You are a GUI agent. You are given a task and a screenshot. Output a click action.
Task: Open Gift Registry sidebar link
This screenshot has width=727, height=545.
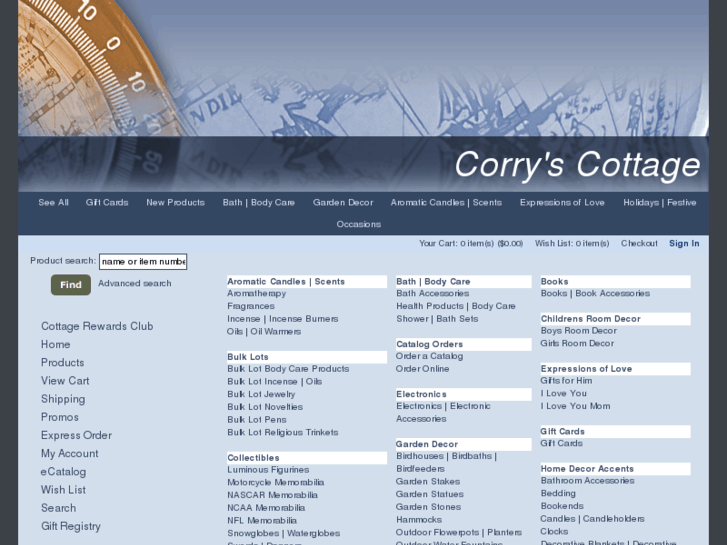(x=71, y=526)
